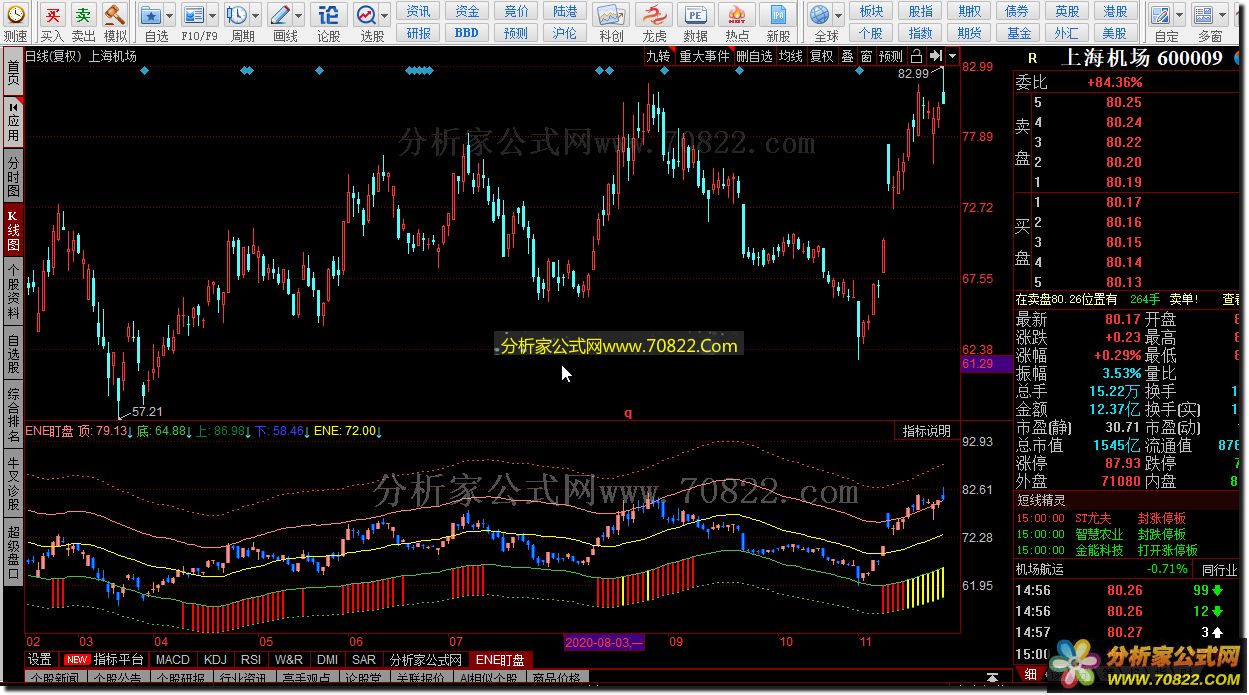Open the 论股 stock discussion icon
This screenshot has height=695, width=1249.
(x=328, y=15)
